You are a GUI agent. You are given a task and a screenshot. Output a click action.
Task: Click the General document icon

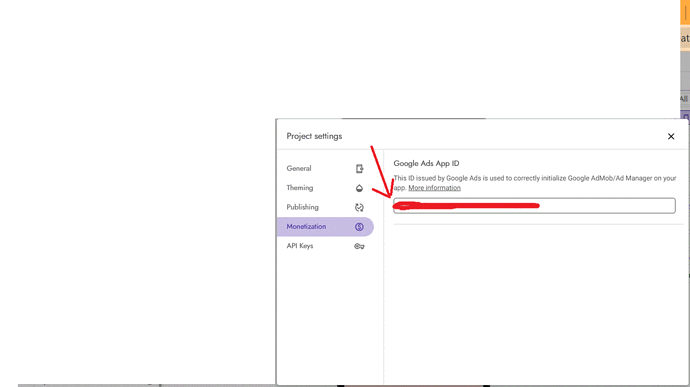[x=359, y=169]
